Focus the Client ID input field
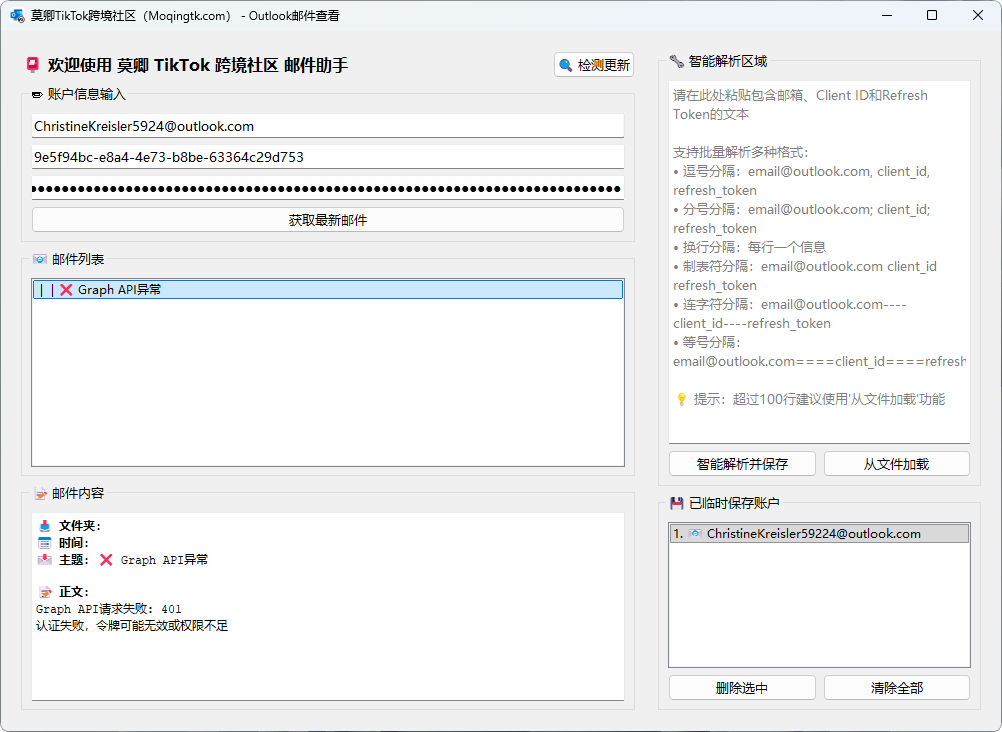1002x732 pixels. point(328,157)
